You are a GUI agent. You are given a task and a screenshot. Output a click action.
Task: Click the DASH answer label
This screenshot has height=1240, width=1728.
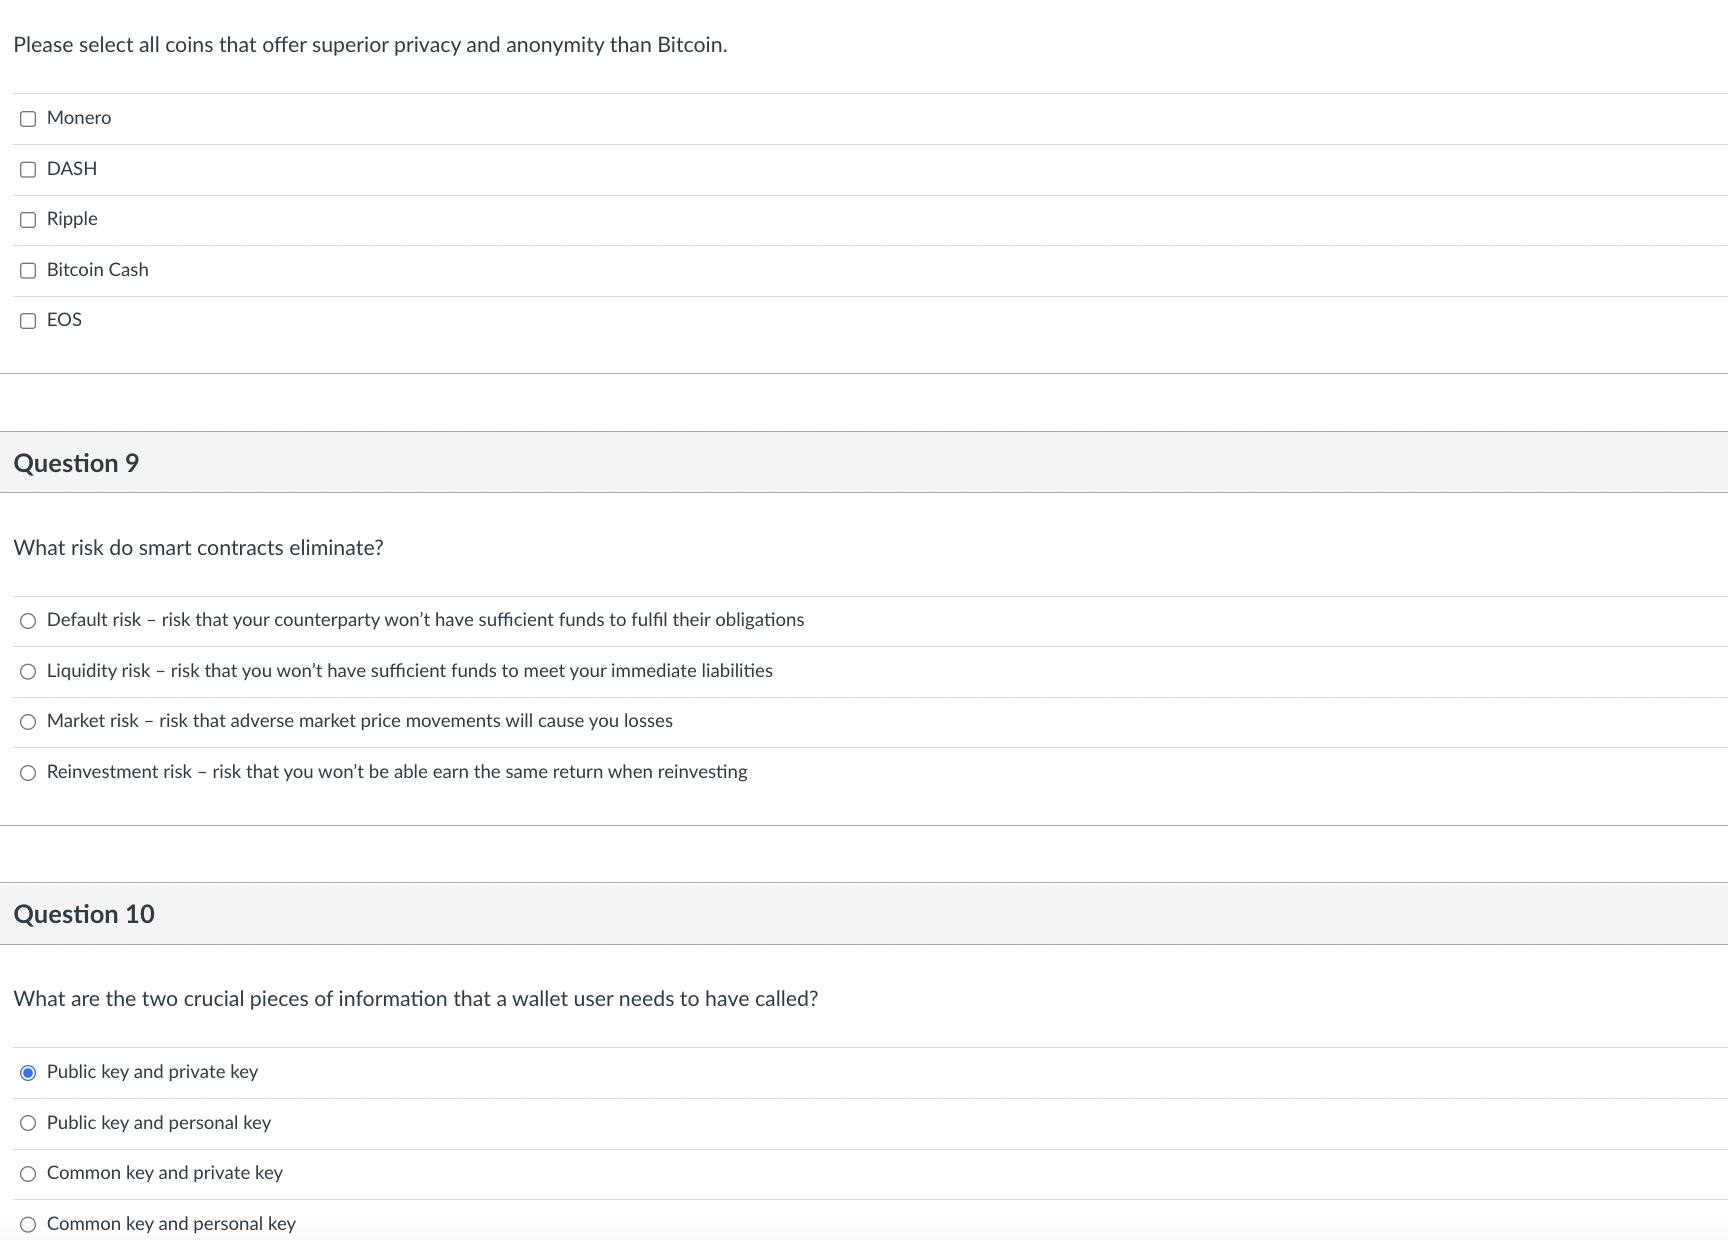point(72,169)
